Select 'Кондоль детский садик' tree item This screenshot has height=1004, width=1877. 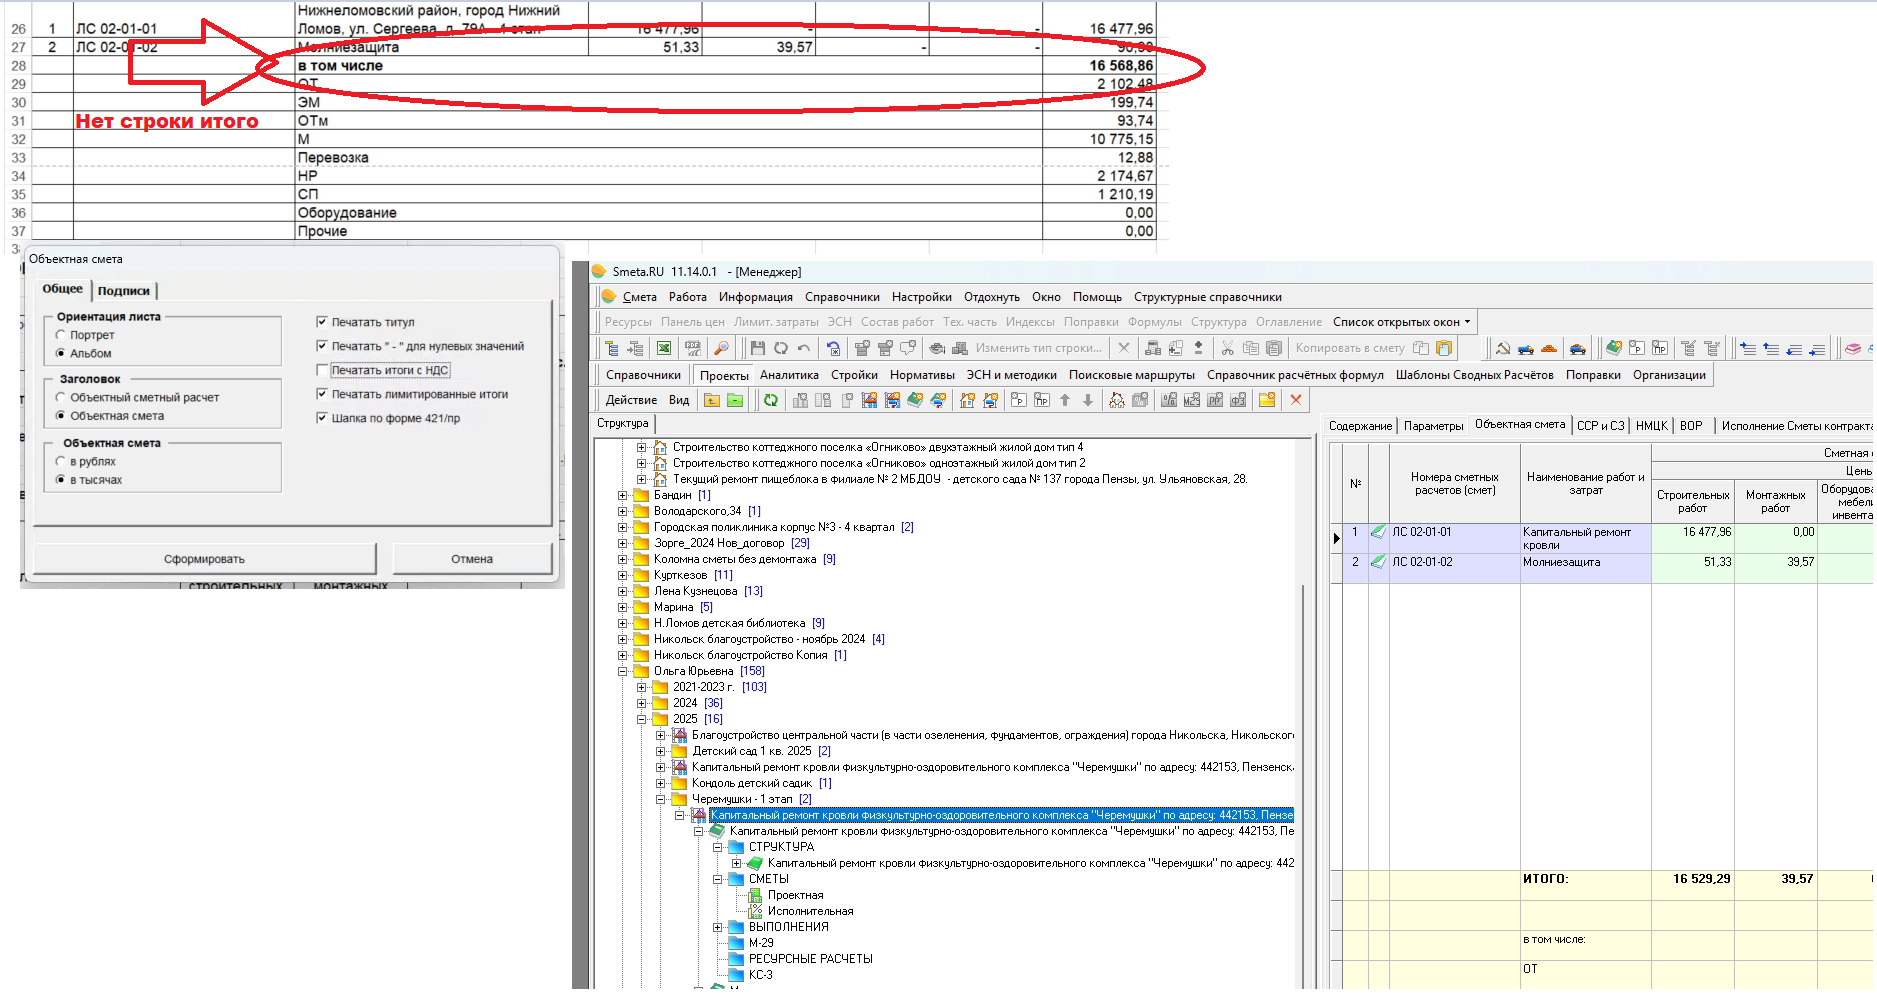(751, 783)
